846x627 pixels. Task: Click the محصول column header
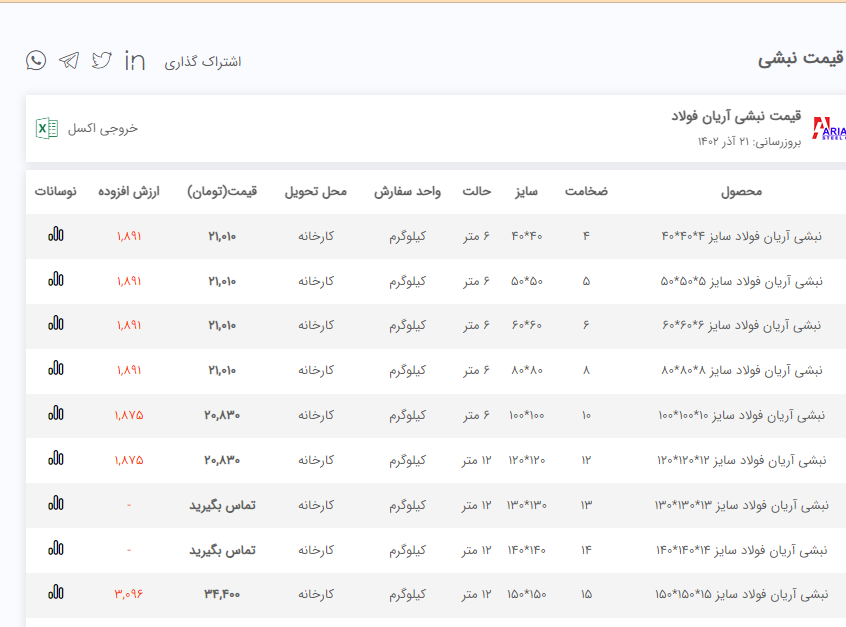tap(741, 191)
